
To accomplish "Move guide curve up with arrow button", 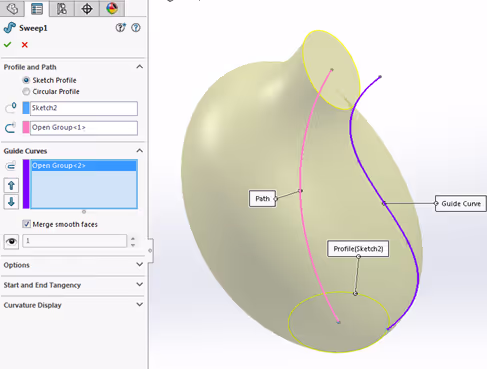I will tap(11, 185).
